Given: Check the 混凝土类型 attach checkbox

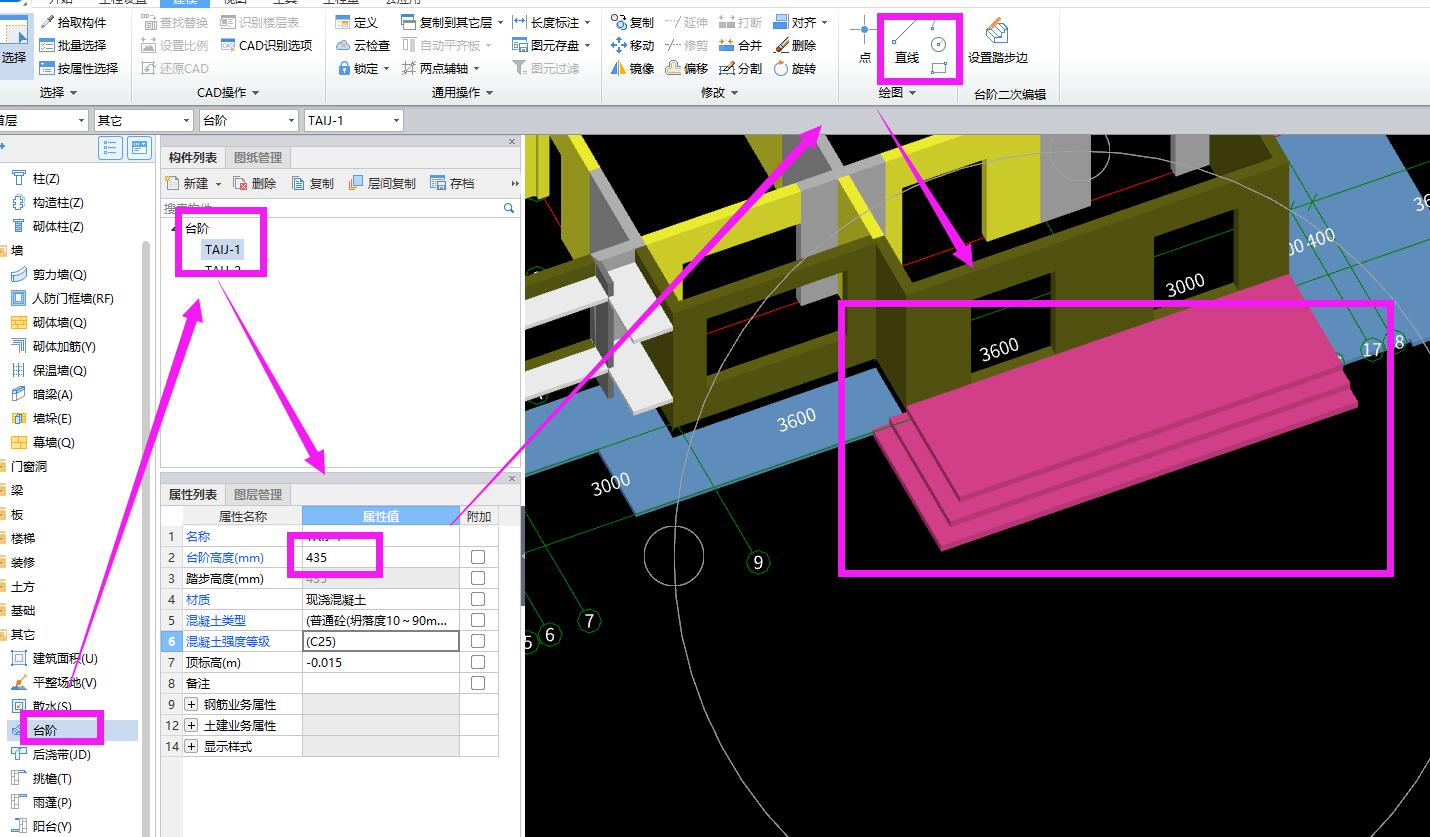Looking at the screenshot, I should (478, 620).
